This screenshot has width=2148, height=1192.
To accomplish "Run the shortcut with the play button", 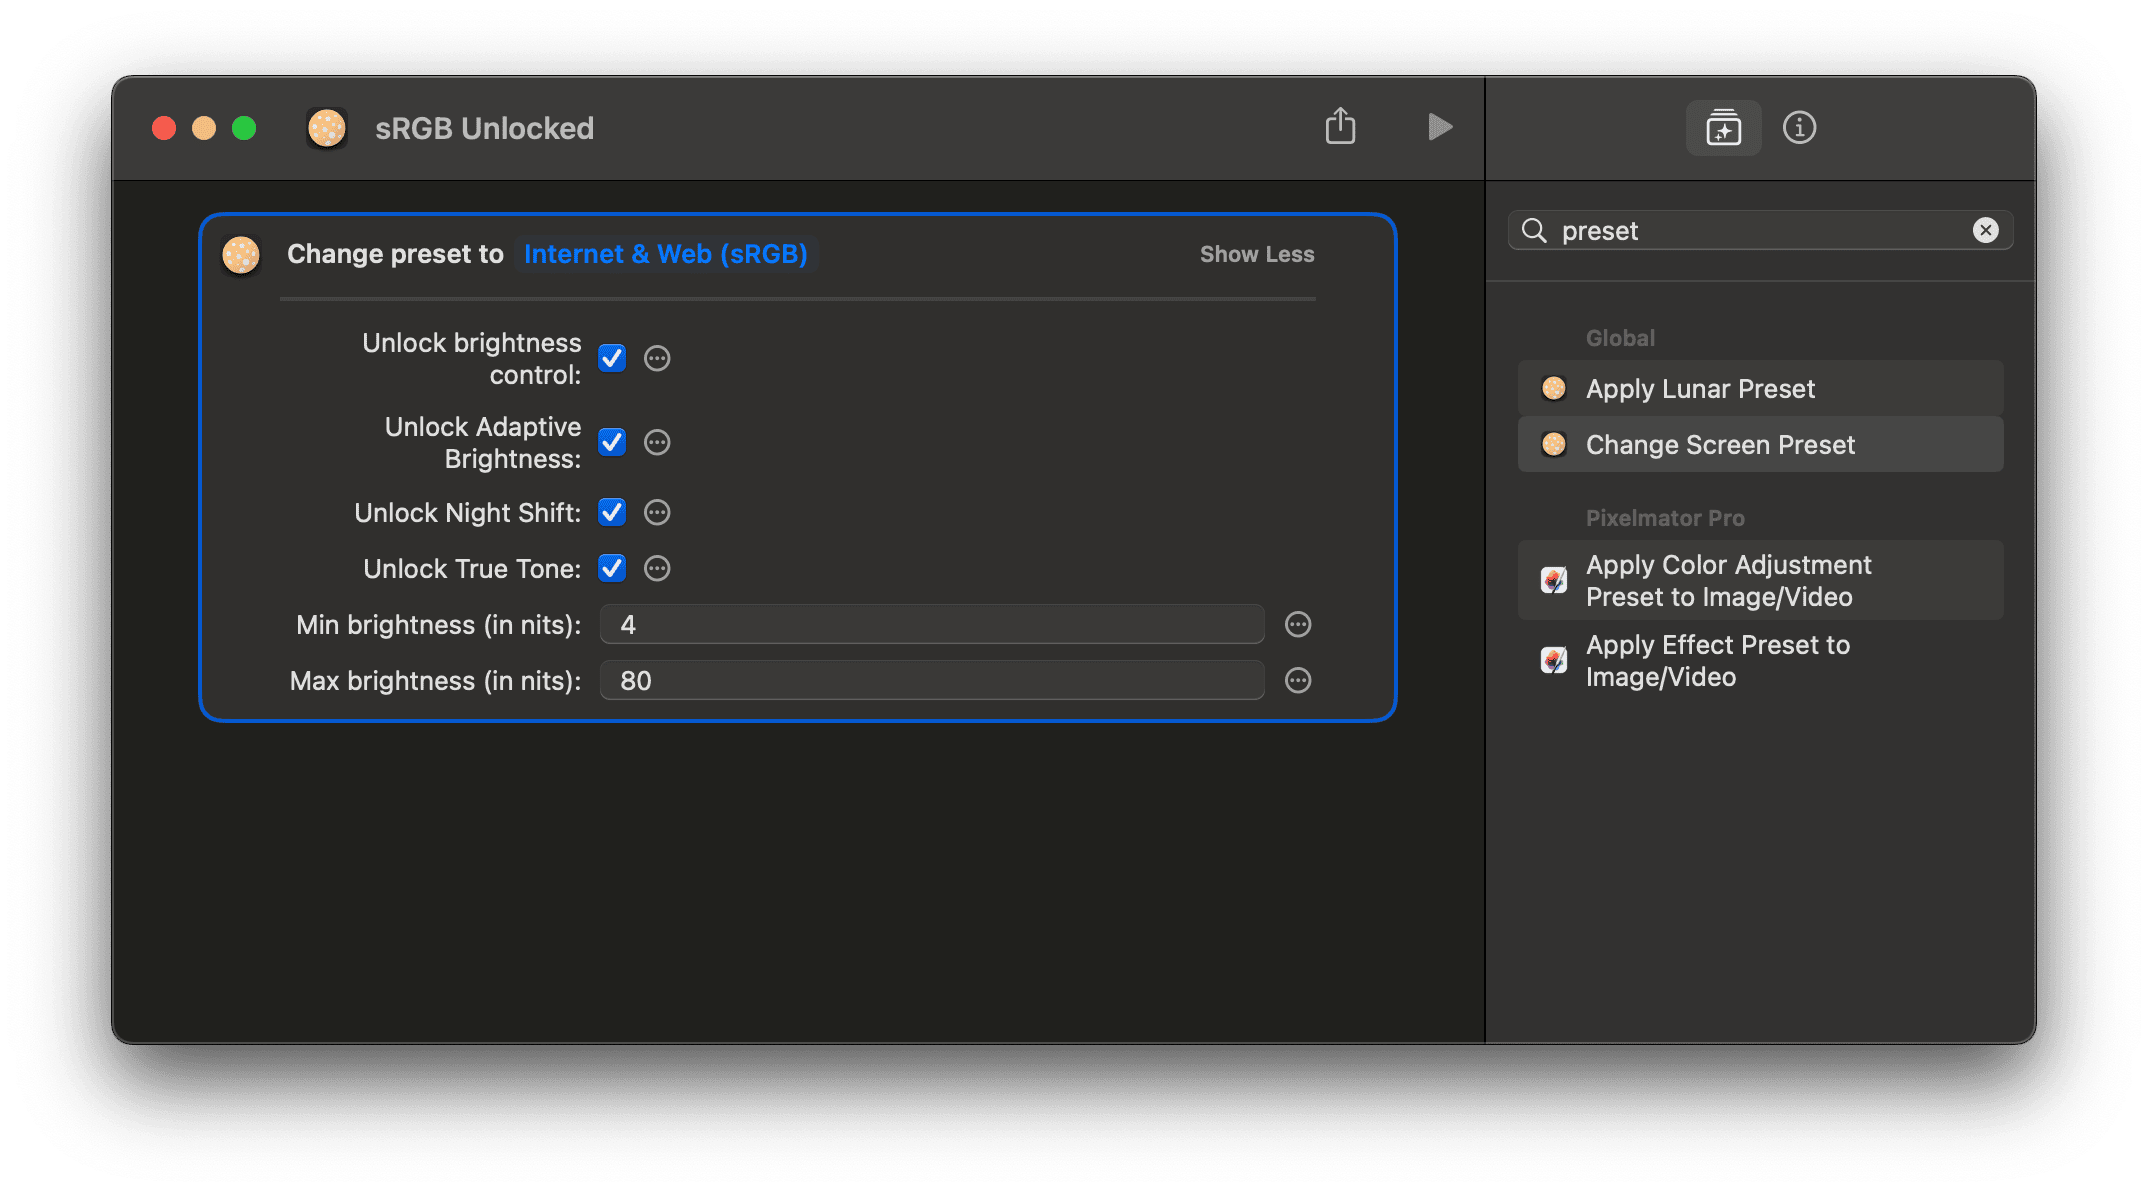I will pos(1439,127).
